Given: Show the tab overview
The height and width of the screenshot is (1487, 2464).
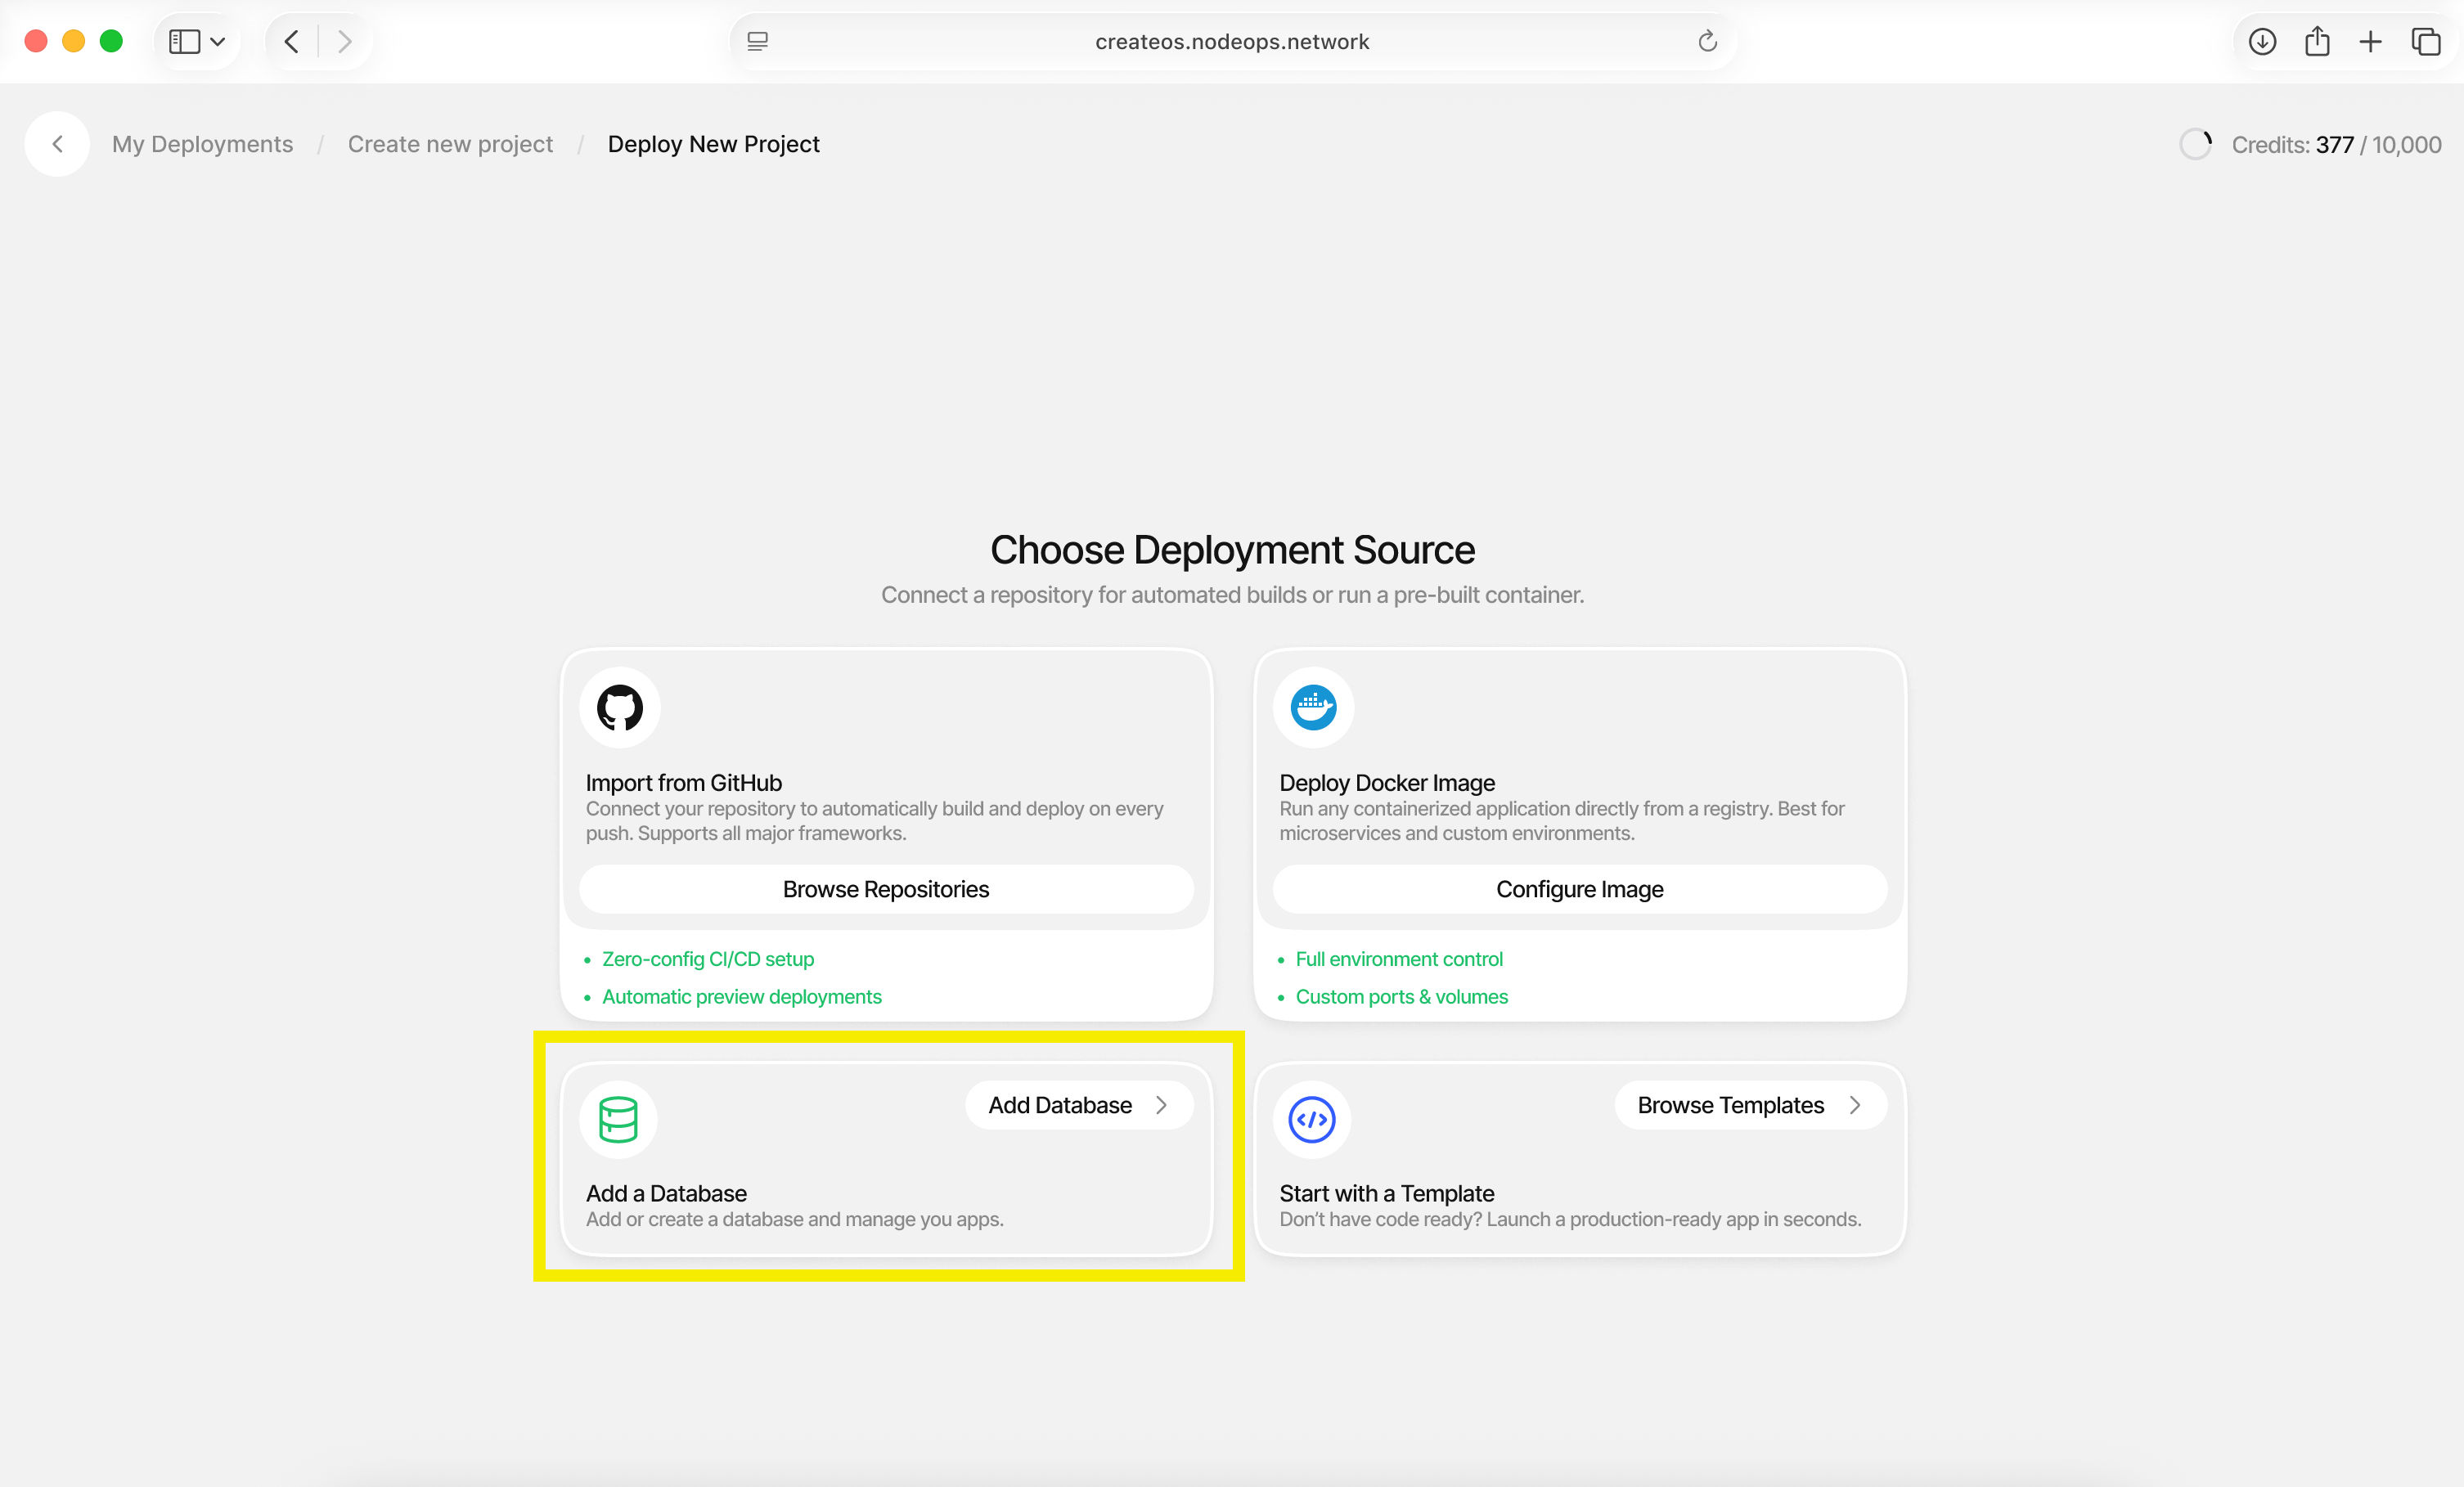Looking at the screenshot, I should tap(2426, 41).
